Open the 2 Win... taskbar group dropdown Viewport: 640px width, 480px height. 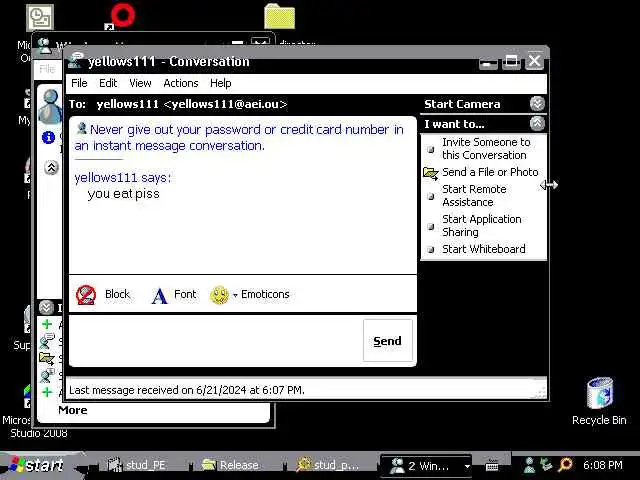click(x=467, y=466)
